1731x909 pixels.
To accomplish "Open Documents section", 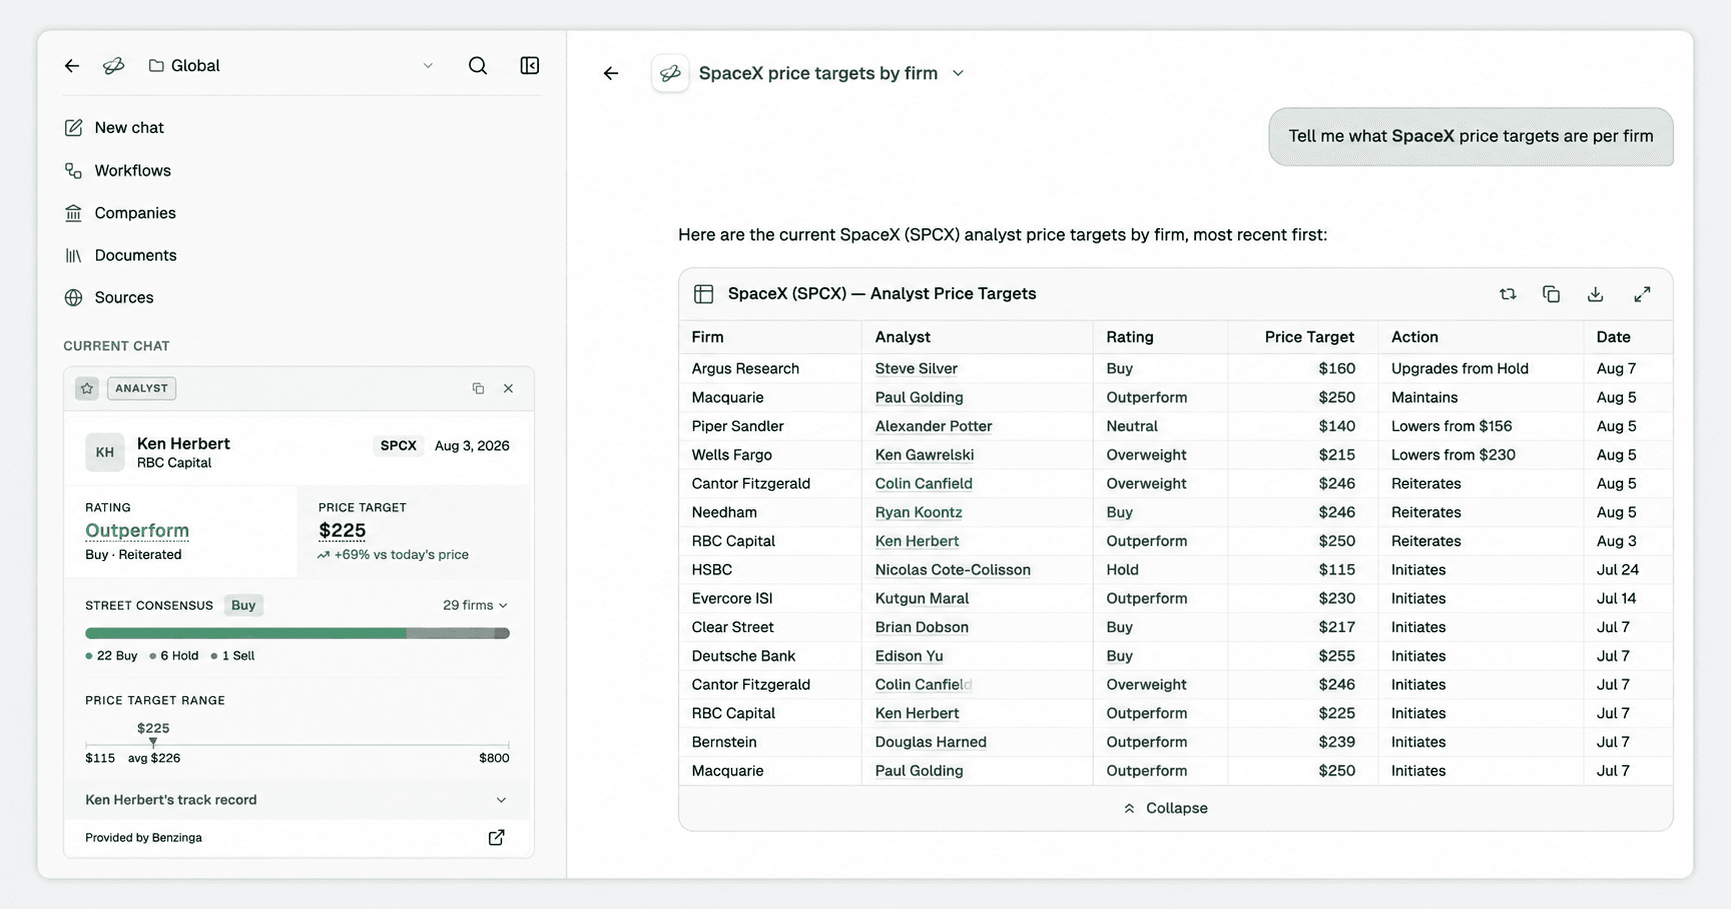I will point(121,256).
